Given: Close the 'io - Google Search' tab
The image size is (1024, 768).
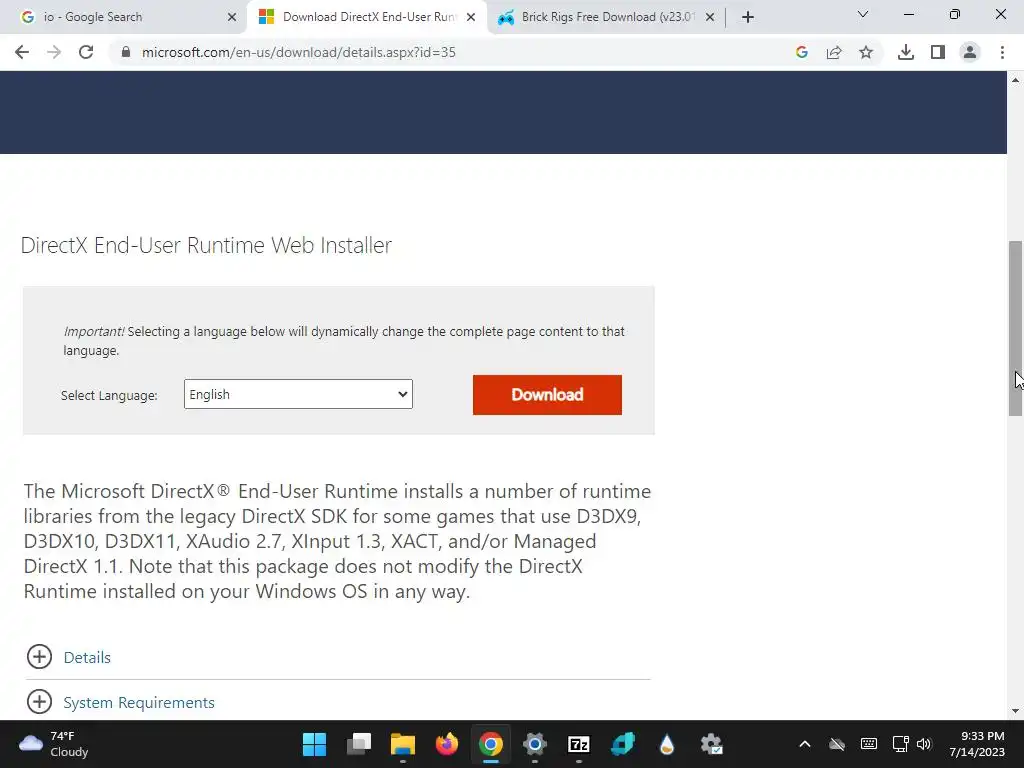Looking at the screenshot, I should [x=232, y=17].
